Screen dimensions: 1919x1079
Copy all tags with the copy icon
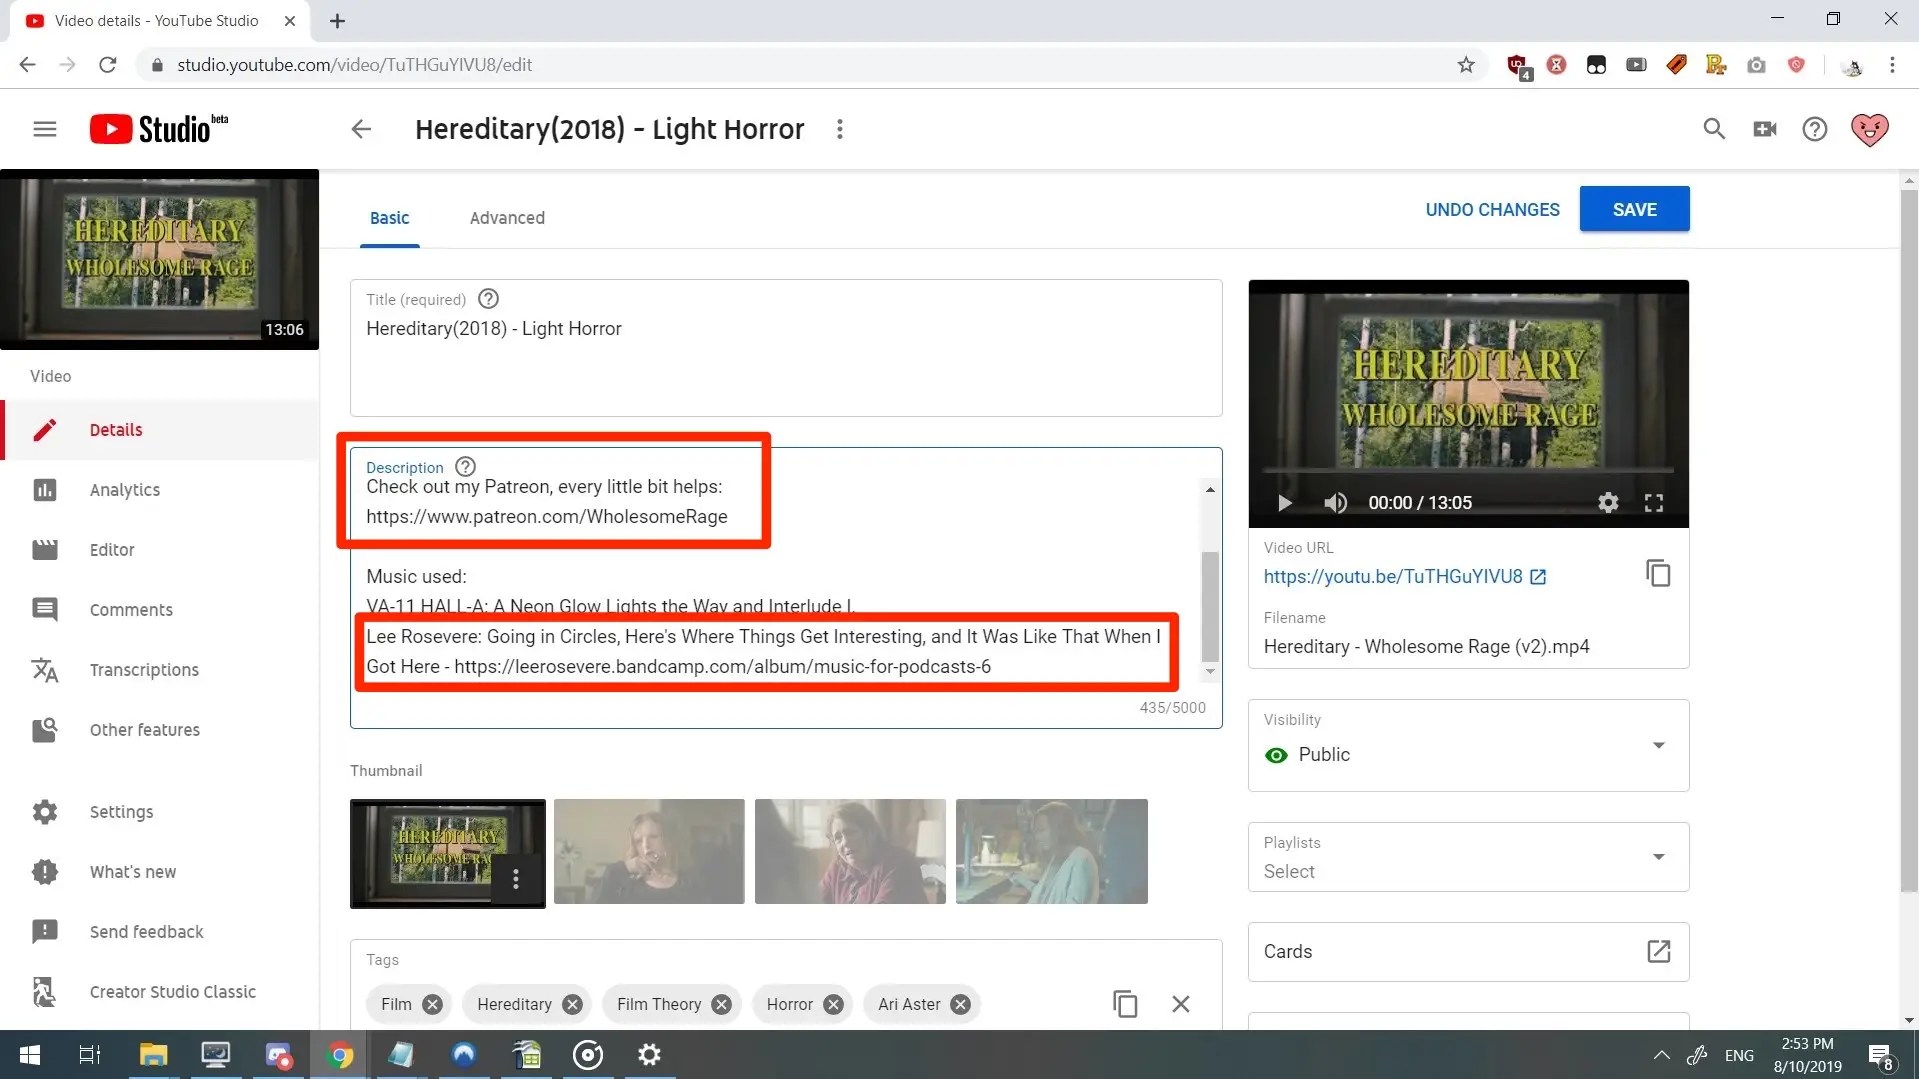pos(1125,1003)
